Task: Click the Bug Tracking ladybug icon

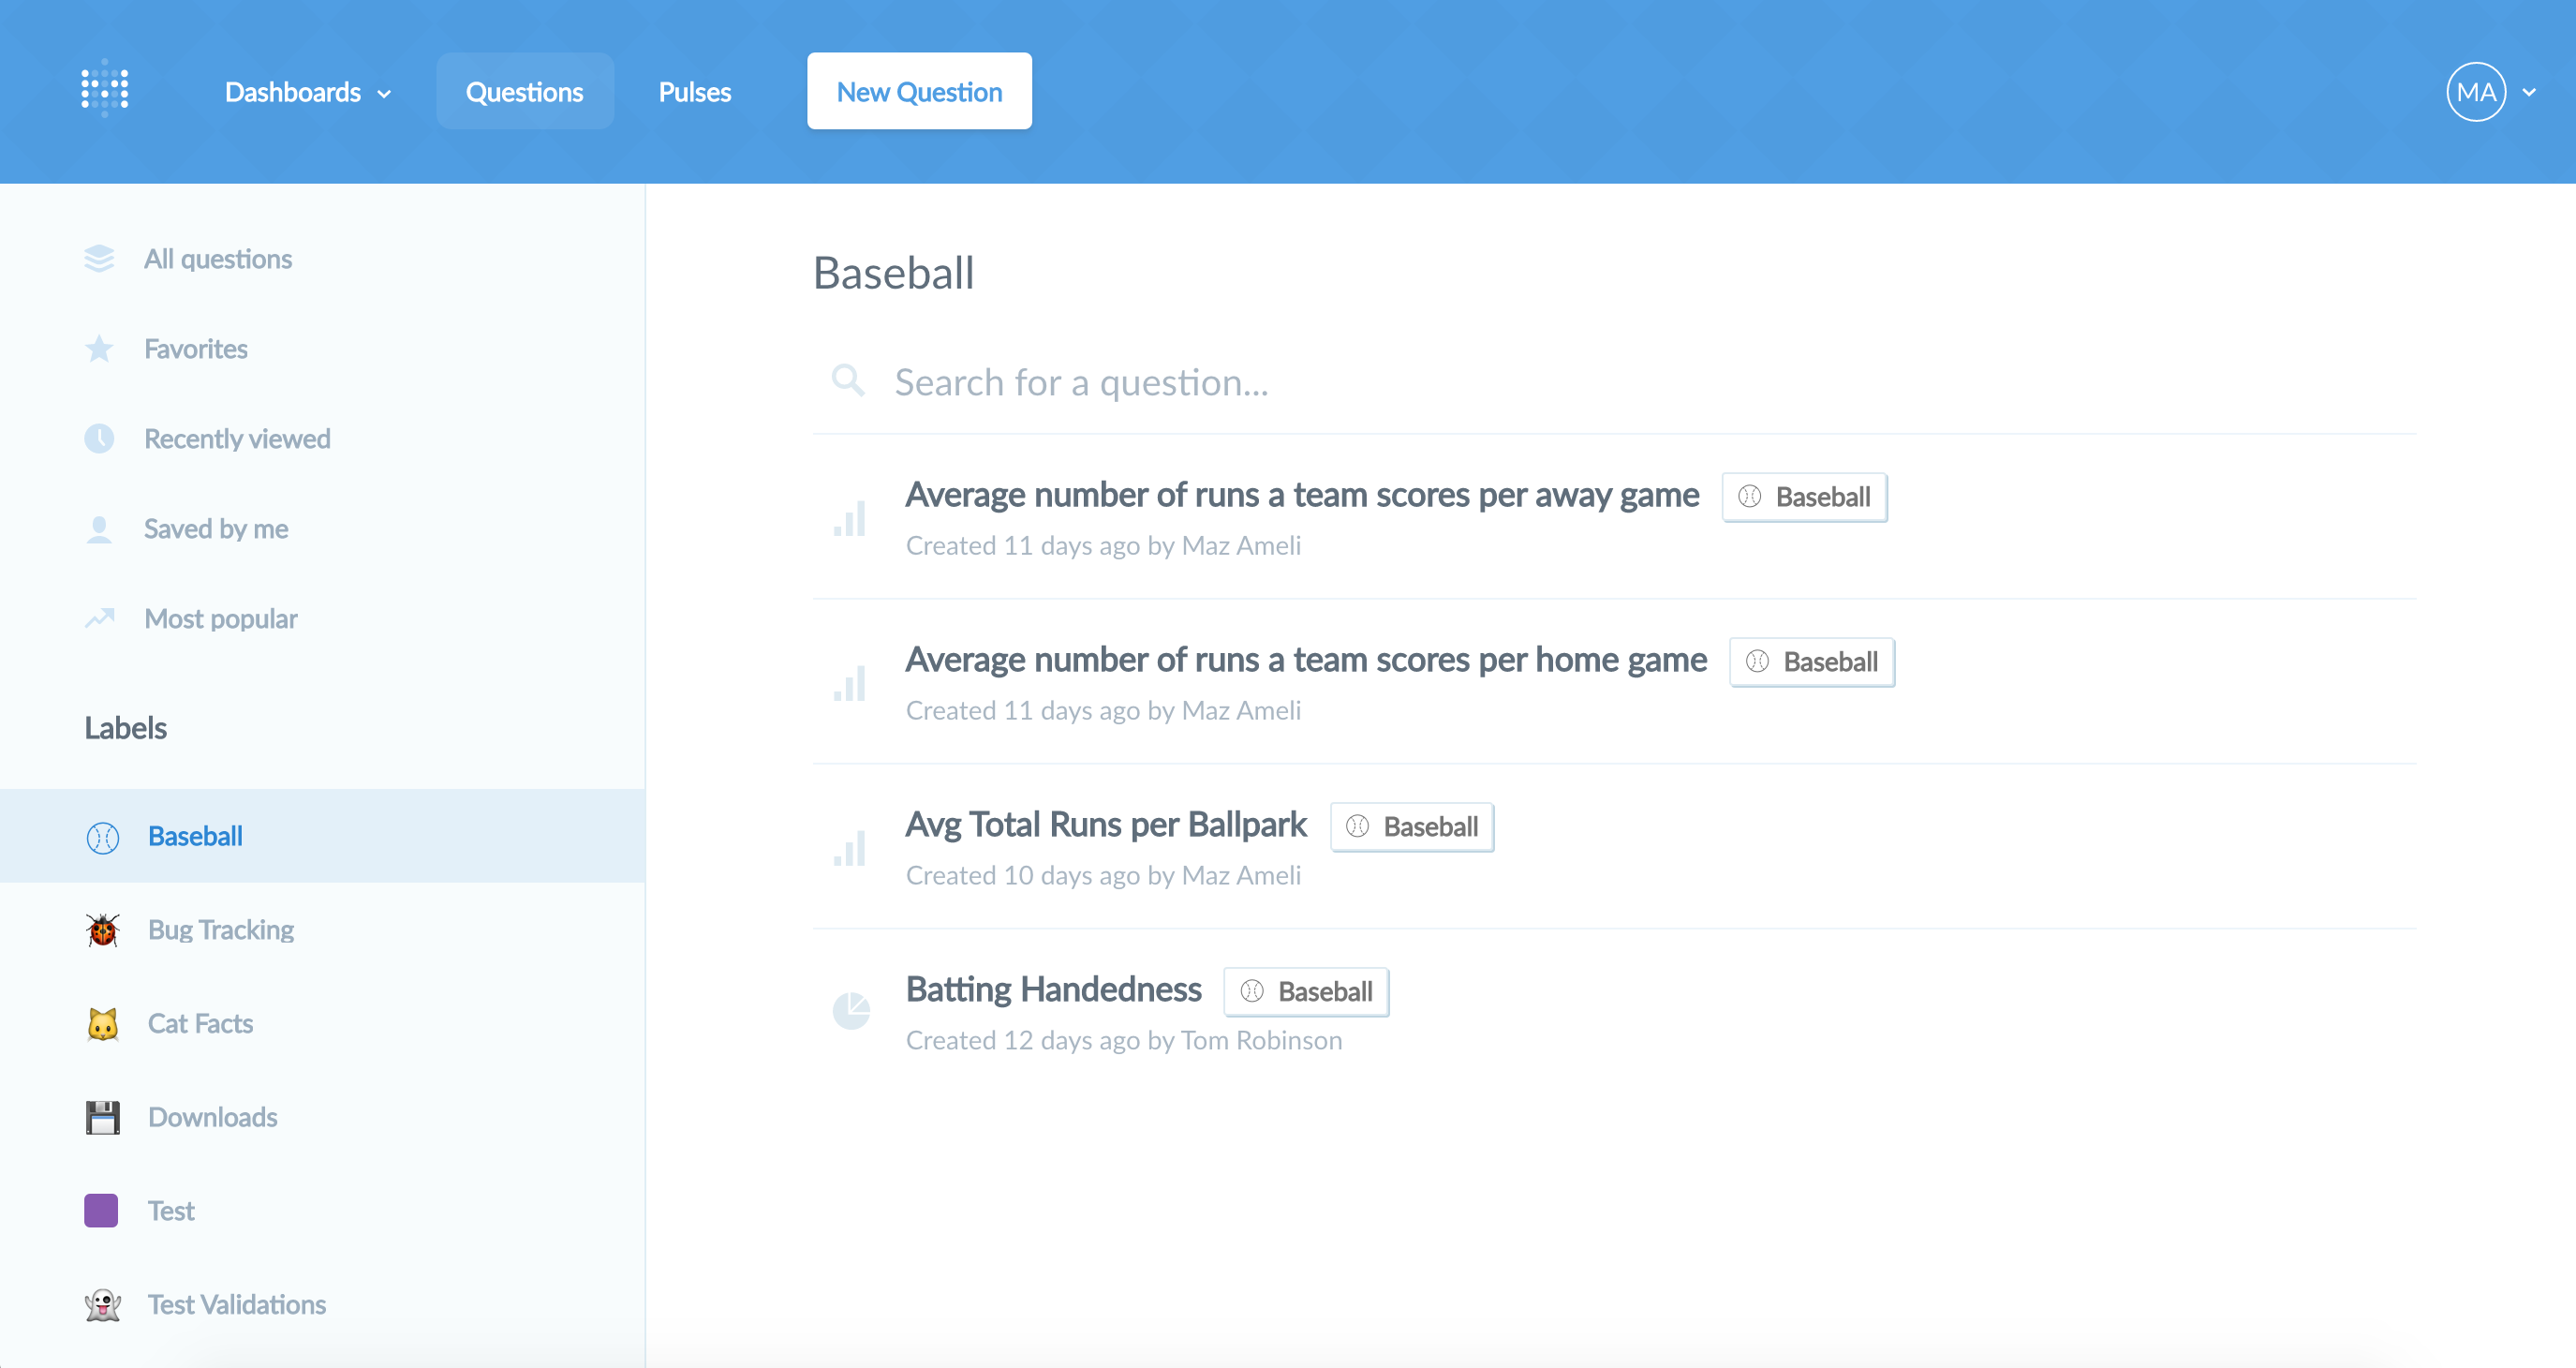Action: tap(102, 930)
